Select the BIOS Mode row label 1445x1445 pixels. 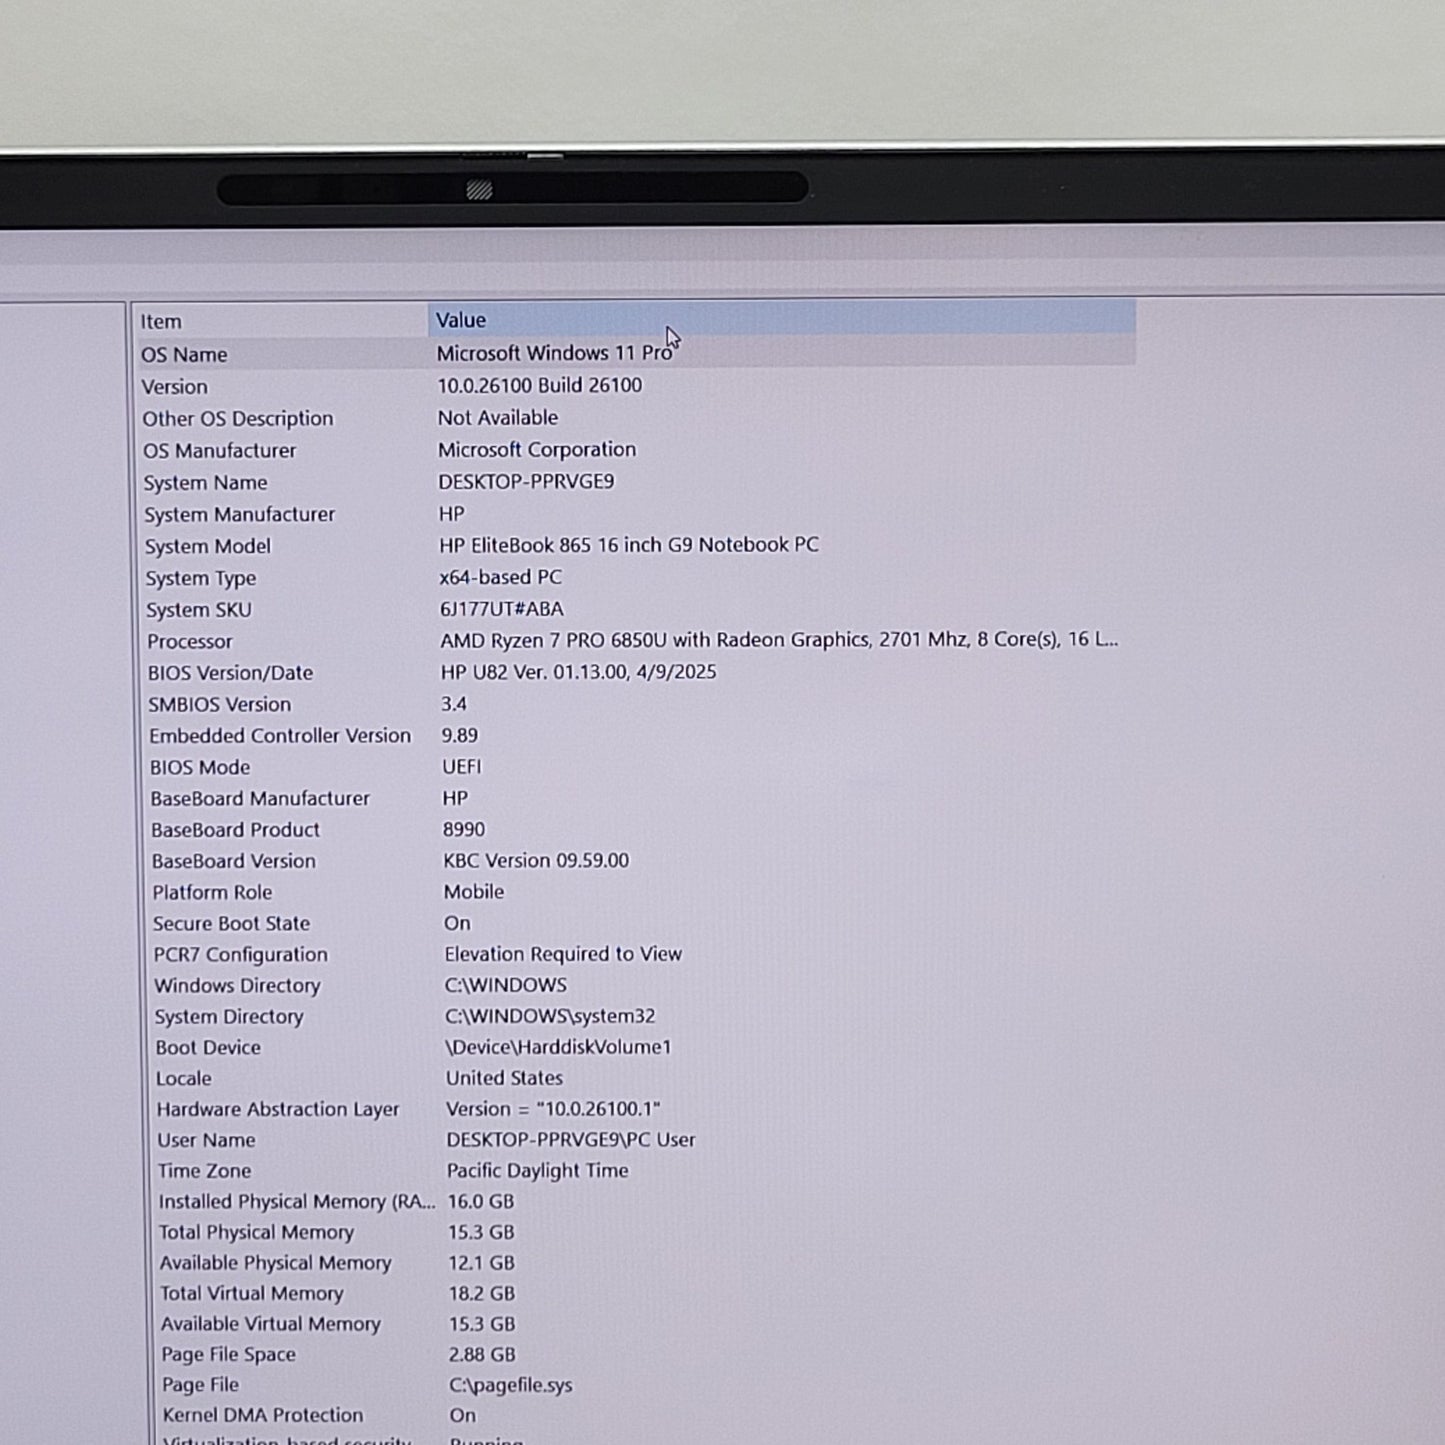(200, 768)
